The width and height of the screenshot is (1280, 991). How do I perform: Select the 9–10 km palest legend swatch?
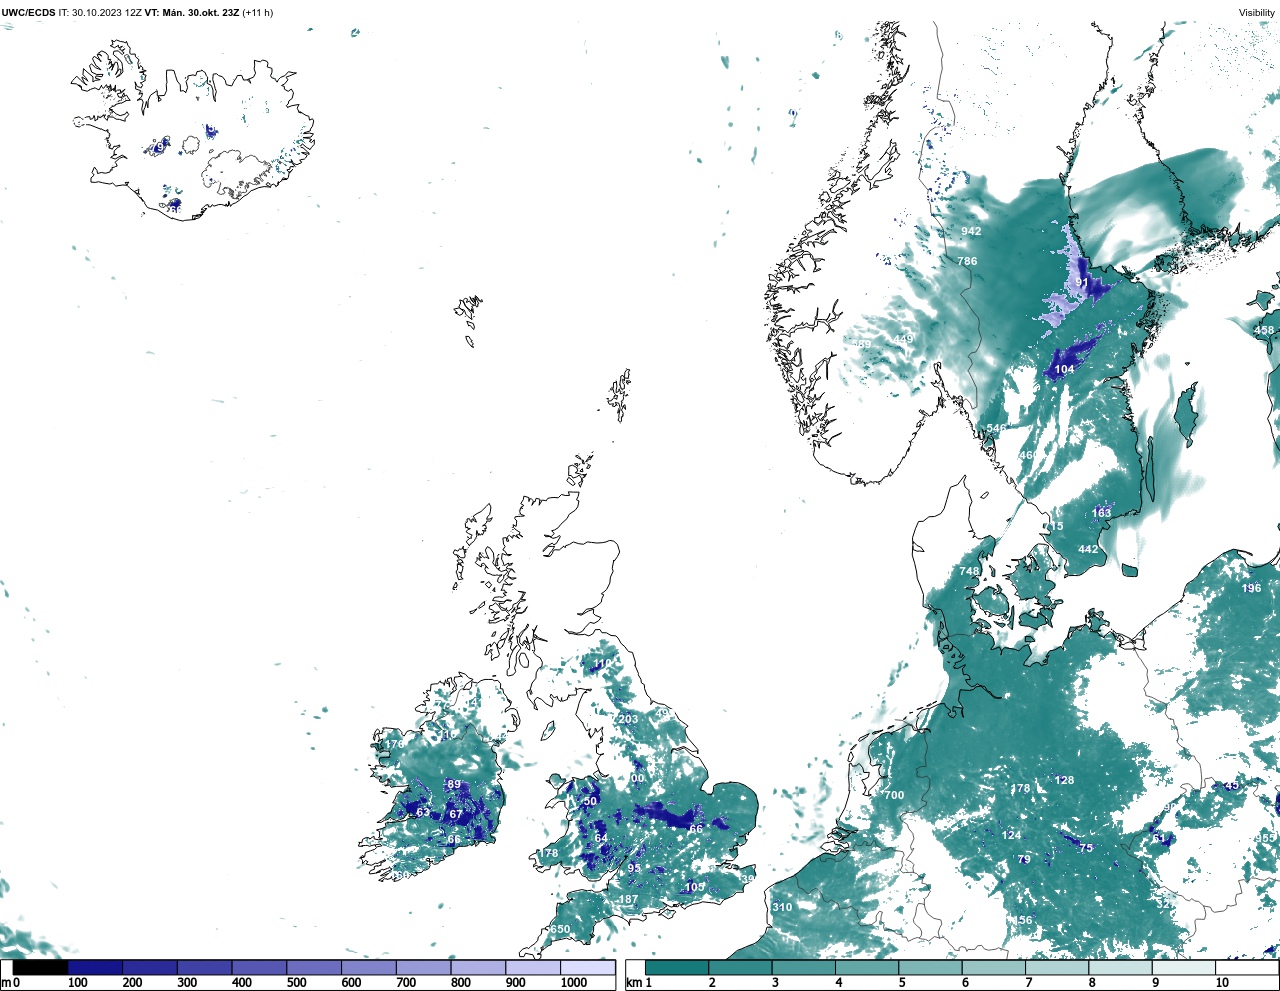(x=1185, y=968)
